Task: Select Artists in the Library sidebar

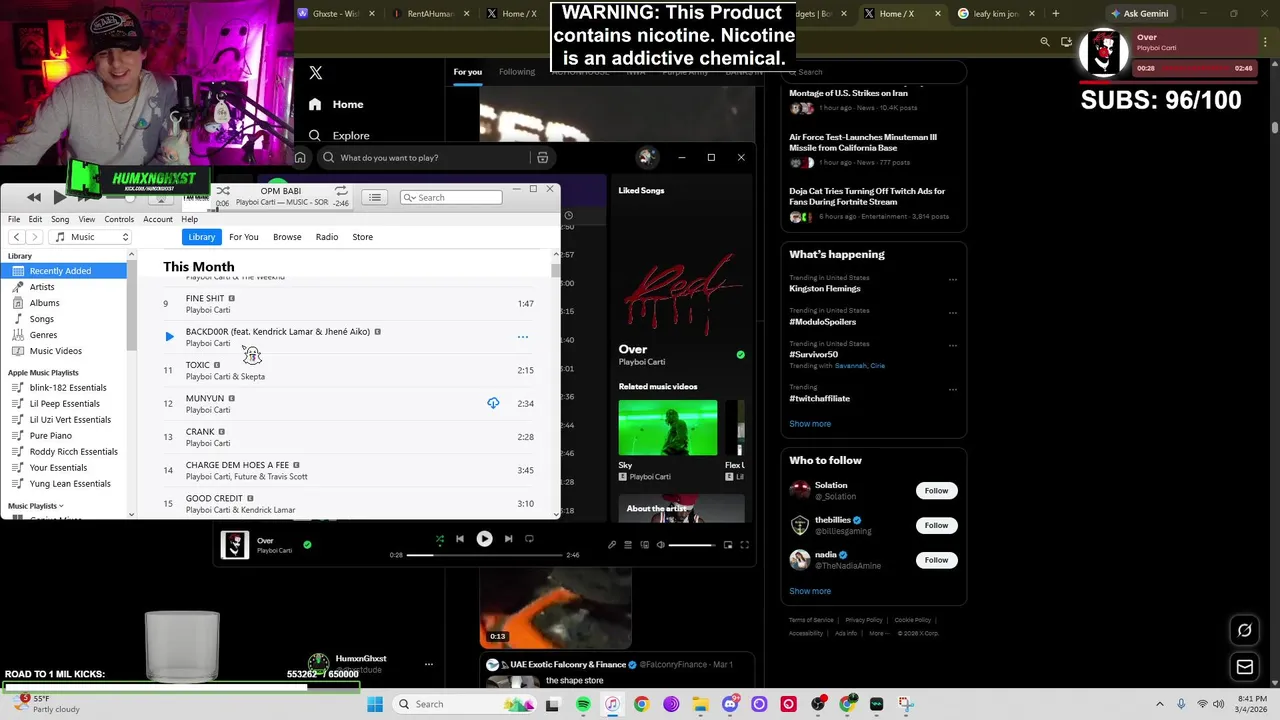Action: (x=42, y=287)
